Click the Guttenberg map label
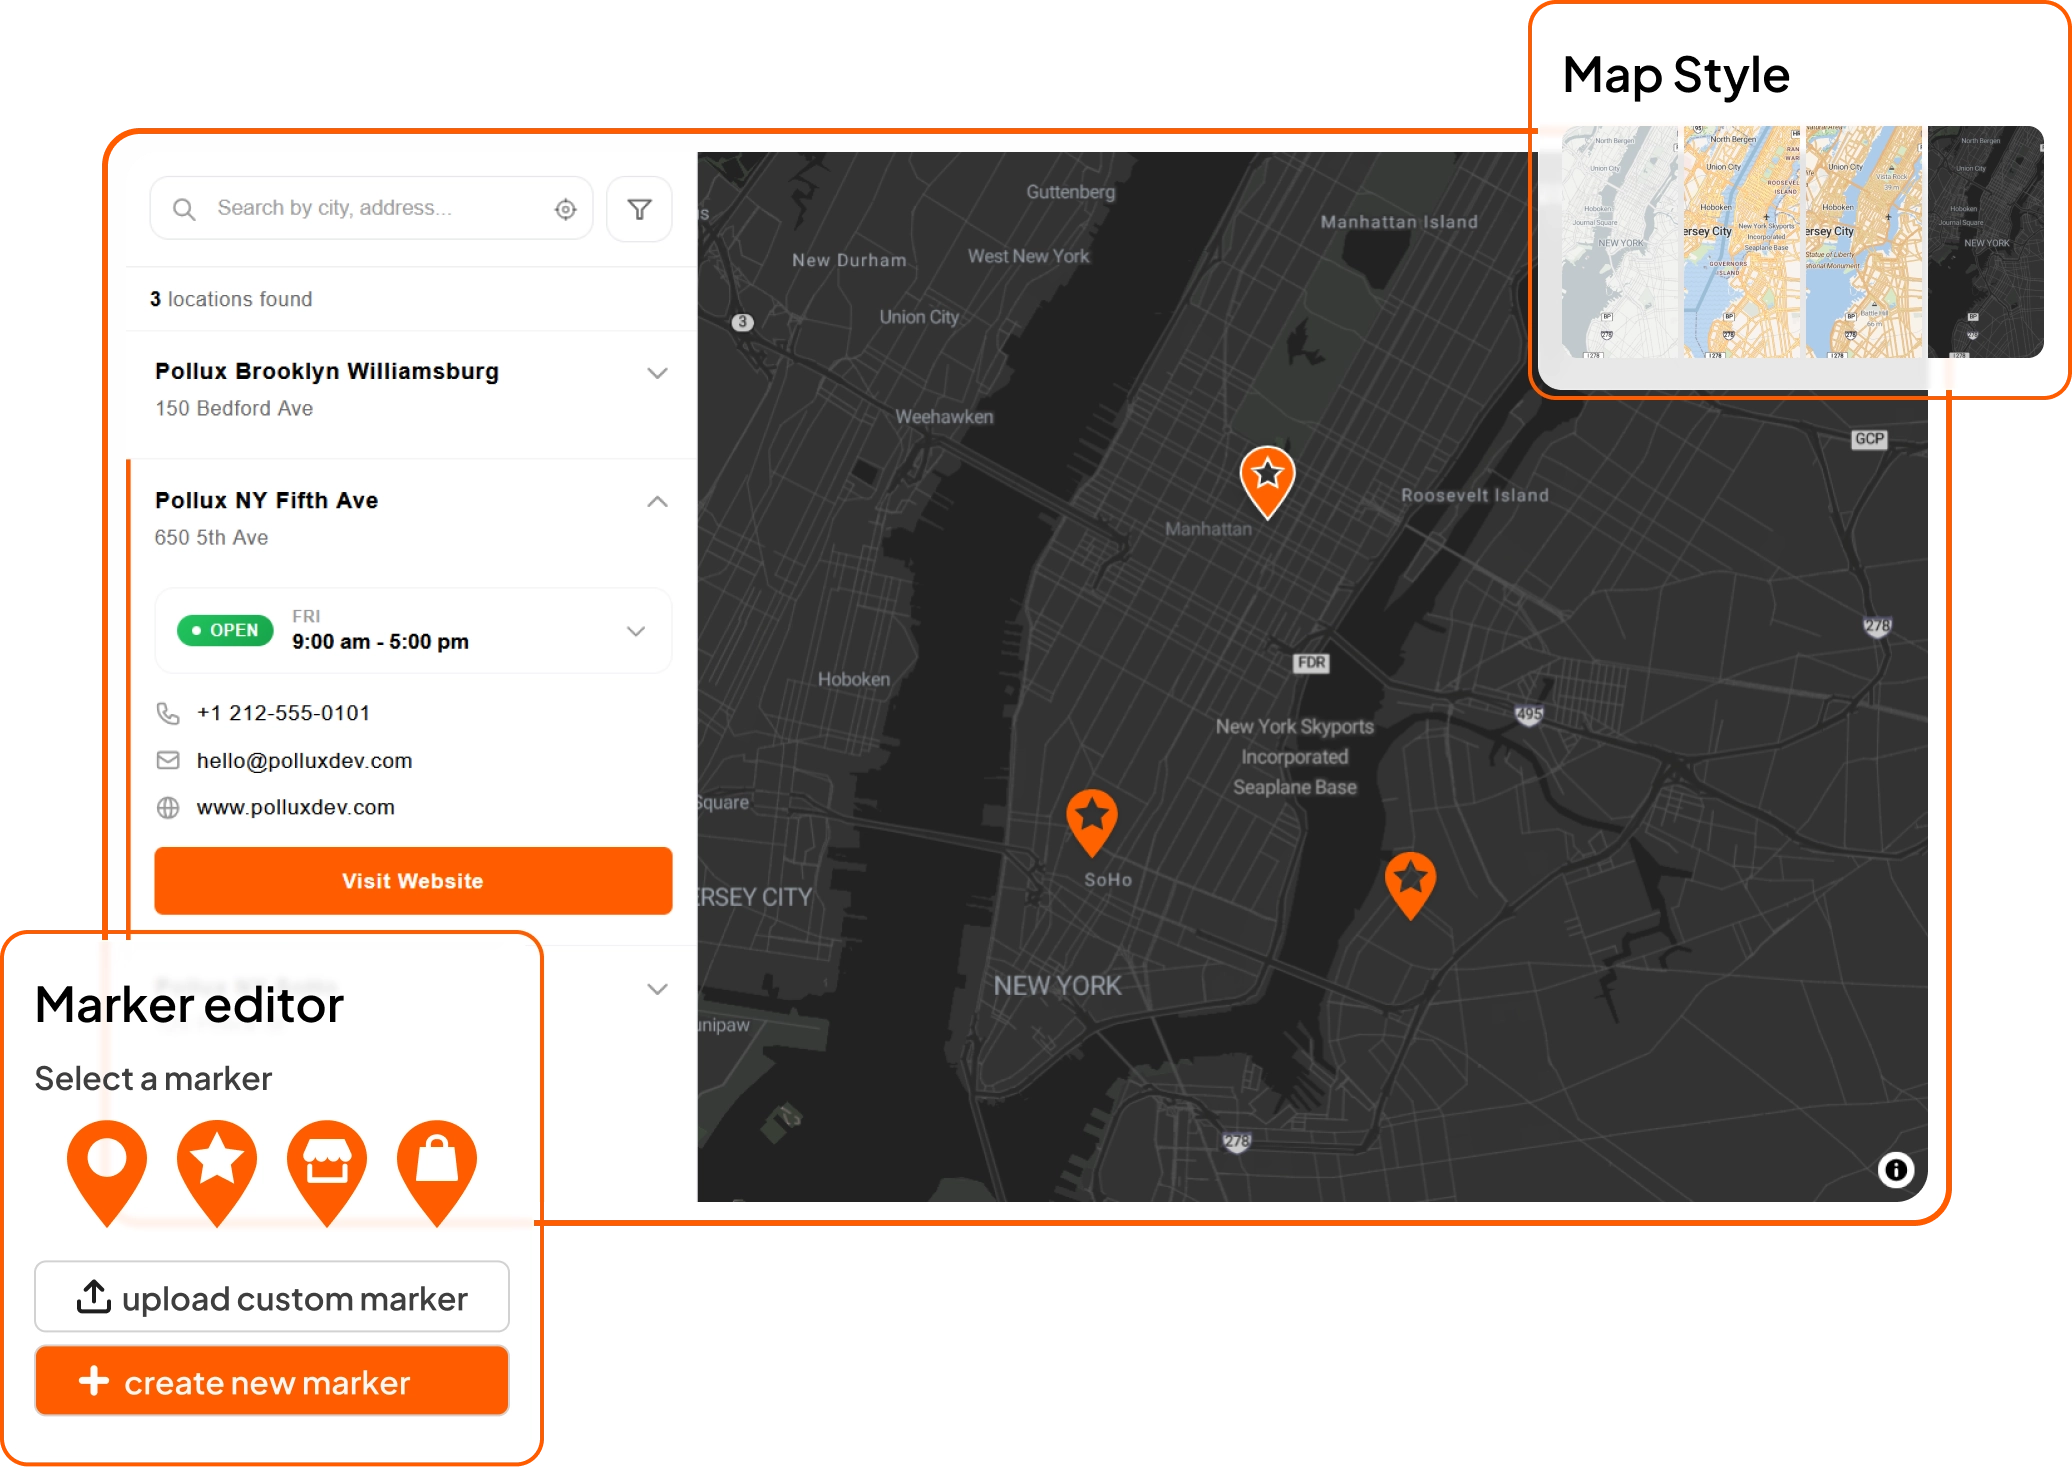Screen dimensions: 2072x1467 1070,192
